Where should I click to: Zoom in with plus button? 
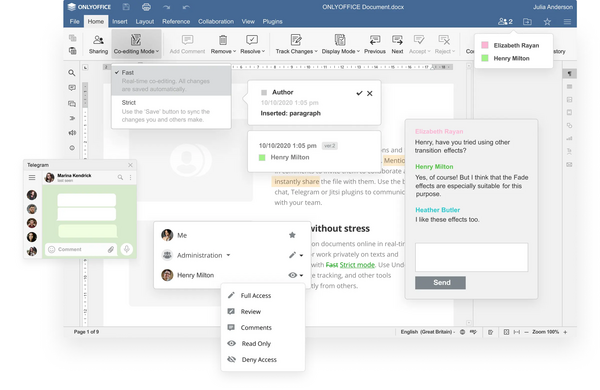(x=565, y=332)
